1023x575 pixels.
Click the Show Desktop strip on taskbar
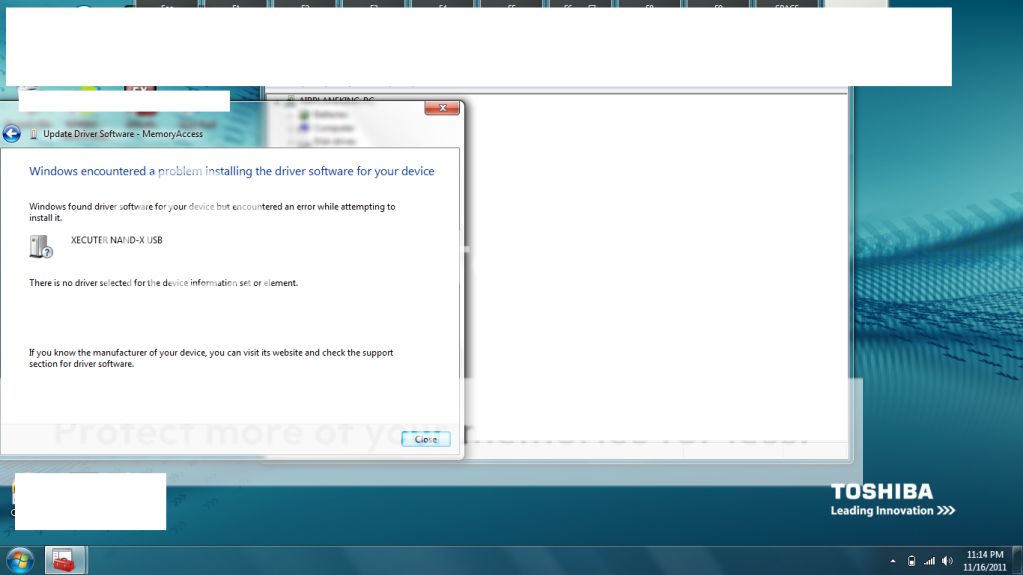click(1018, 561)
